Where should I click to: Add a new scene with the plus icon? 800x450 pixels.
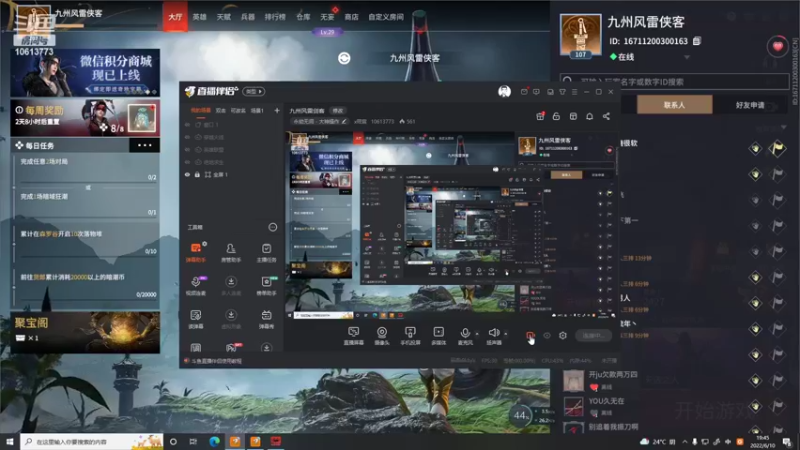(x=277, y=110)
